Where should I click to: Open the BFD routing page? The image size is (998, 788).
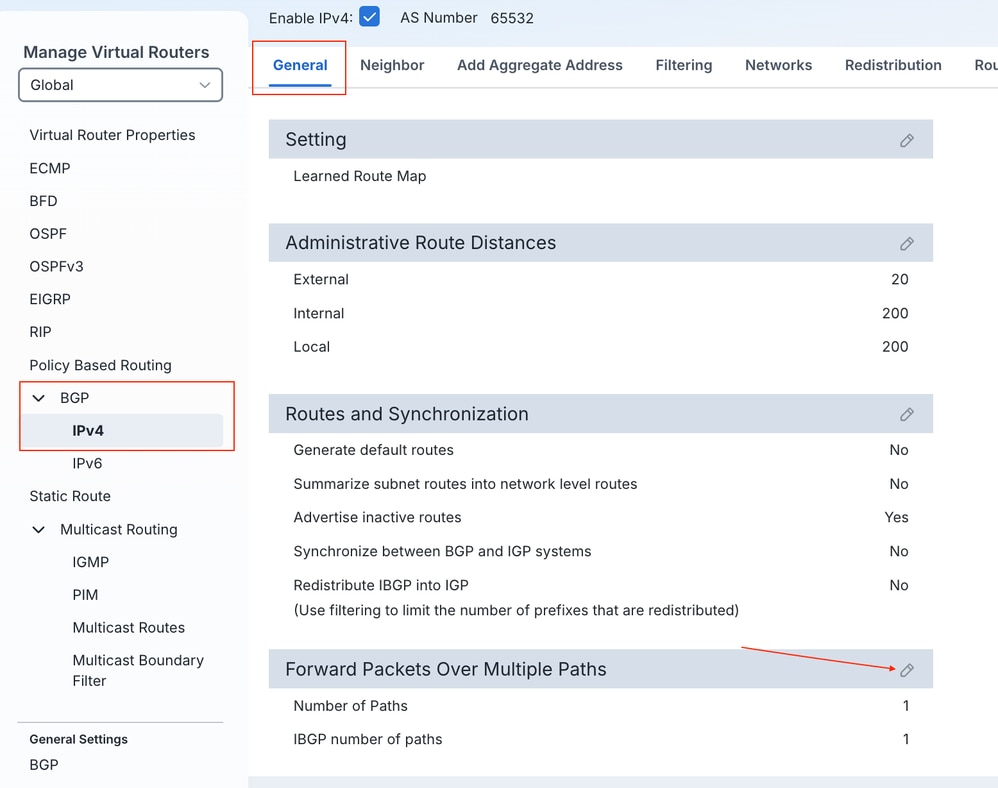click(x=43, y=201)
